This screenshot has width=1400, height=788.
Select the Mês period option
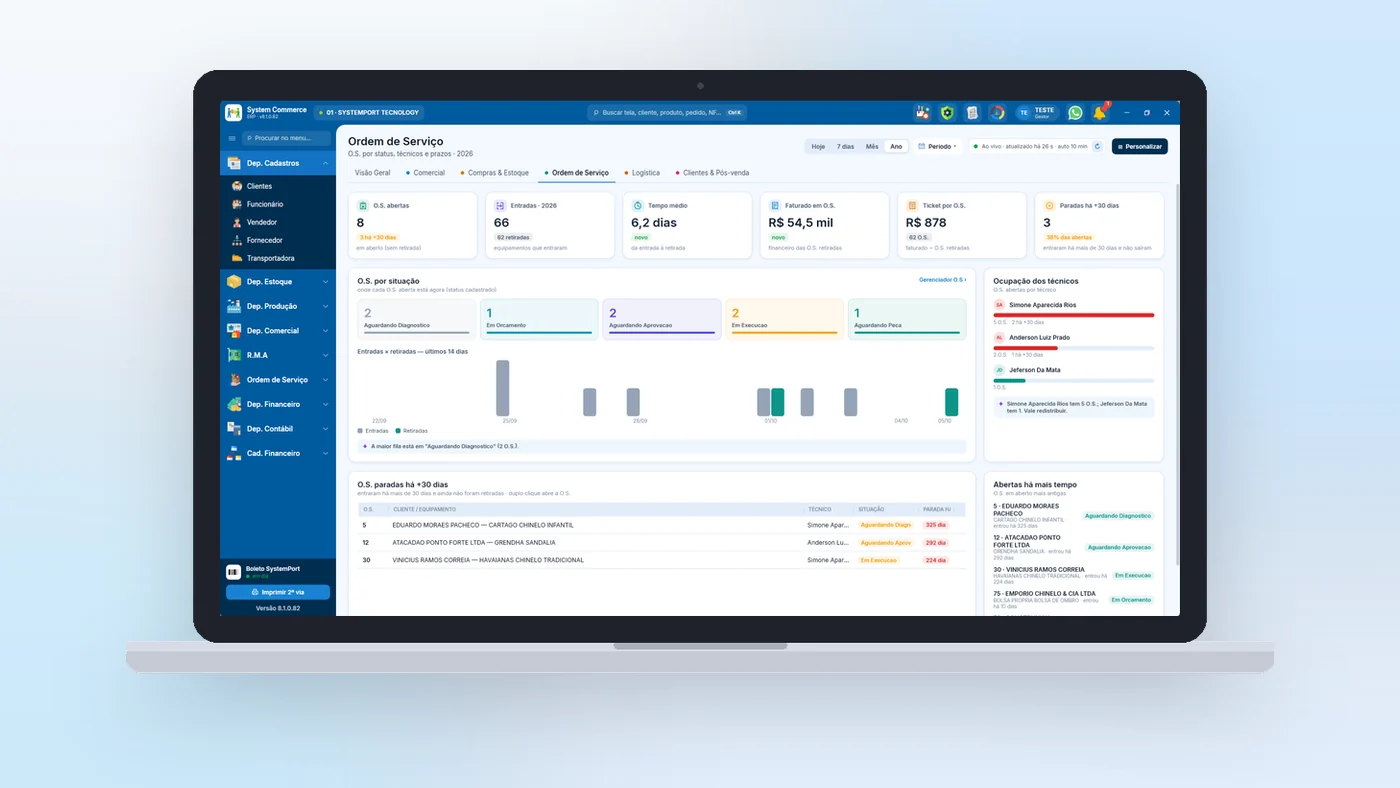(872, 147)
